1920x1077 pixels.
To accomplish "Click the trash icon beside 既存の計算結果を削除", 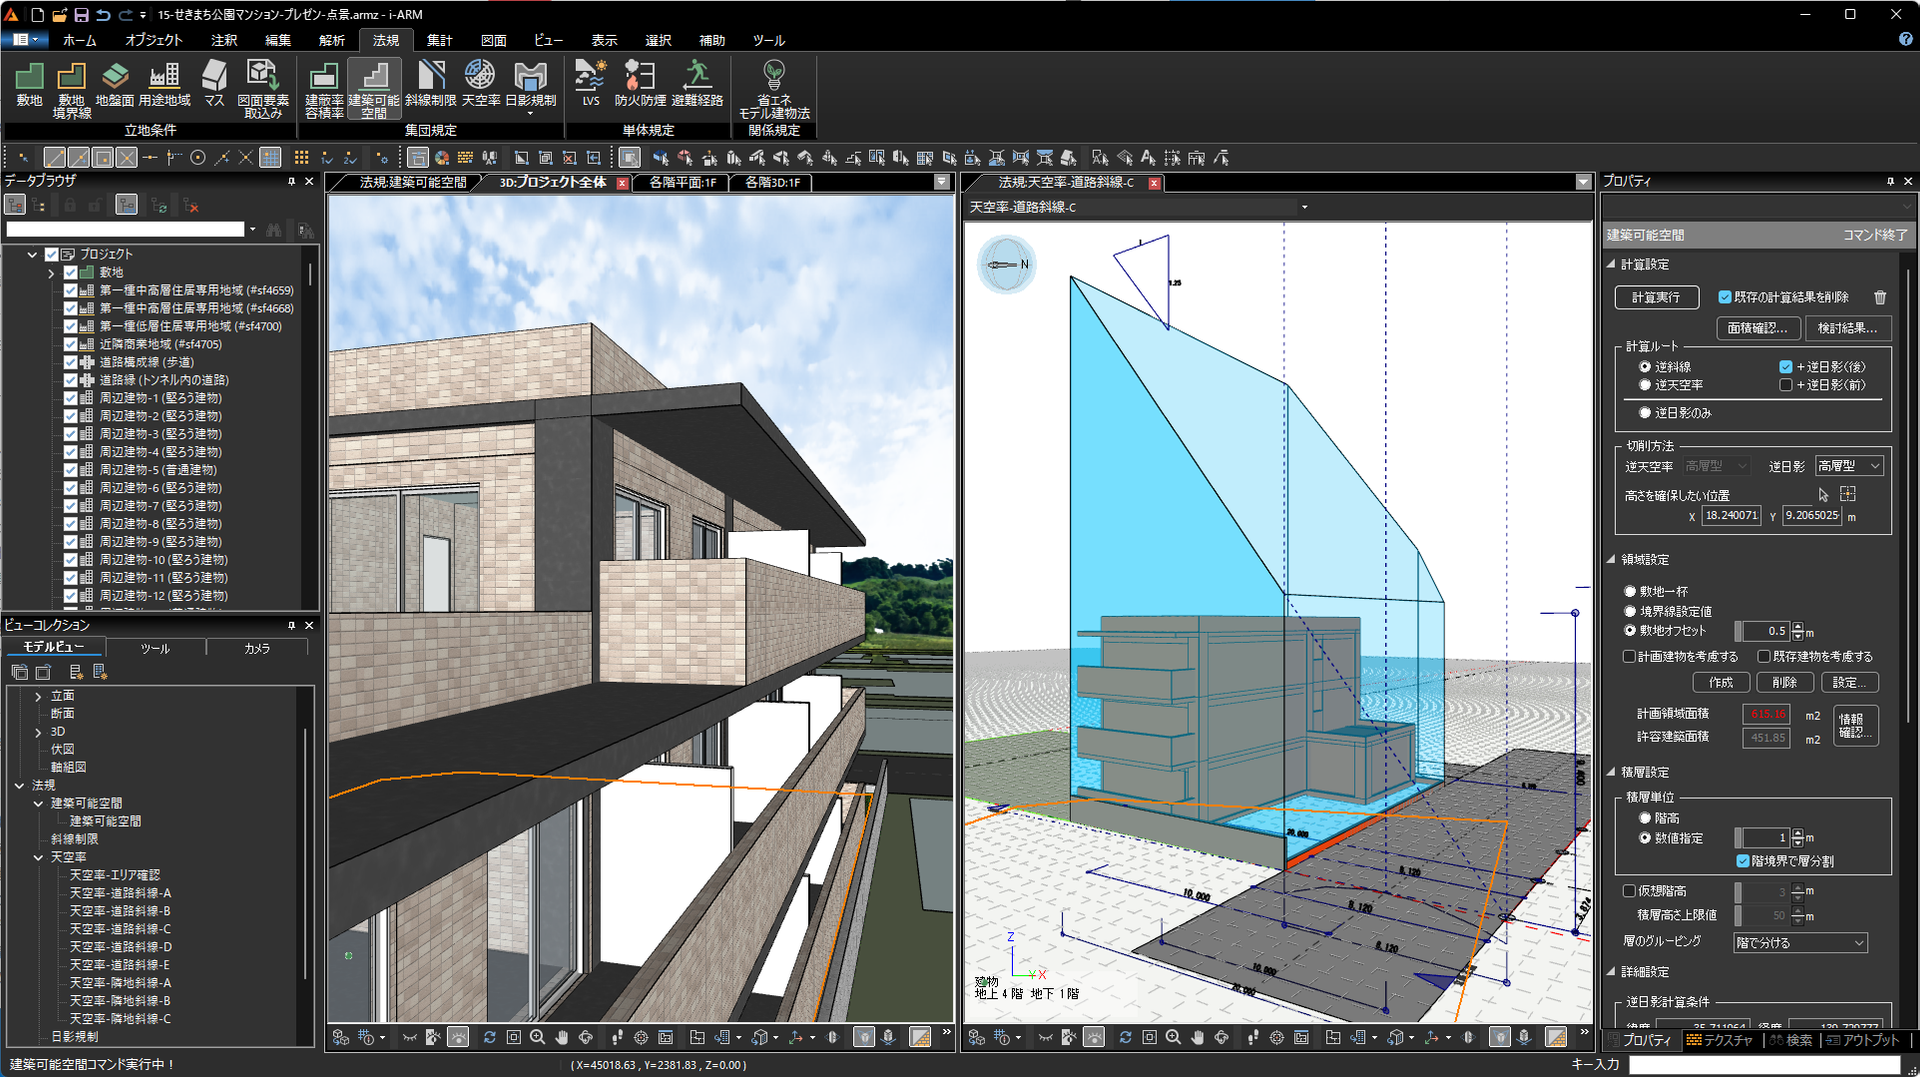I will pos(1880,297).
